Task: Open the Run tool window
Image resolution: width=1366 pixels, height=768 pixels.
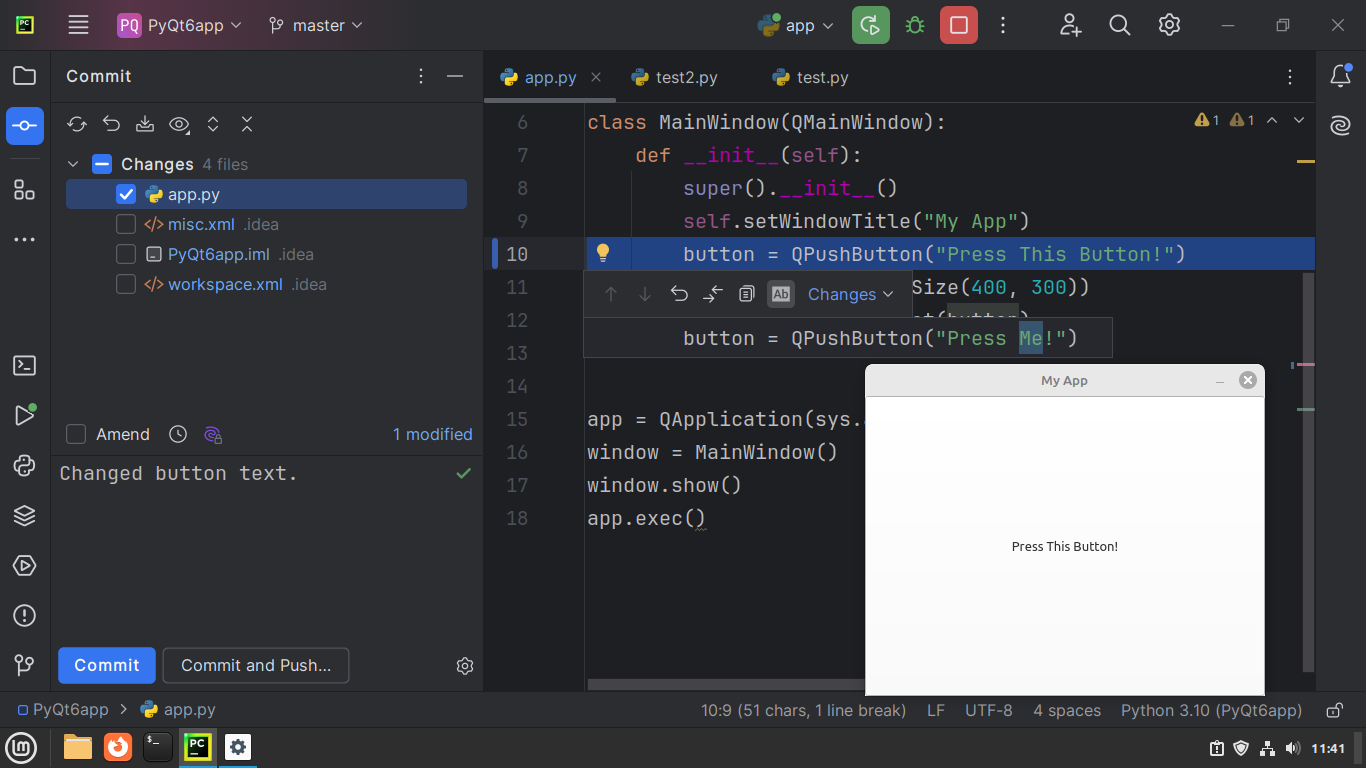Action: point(25,415)
